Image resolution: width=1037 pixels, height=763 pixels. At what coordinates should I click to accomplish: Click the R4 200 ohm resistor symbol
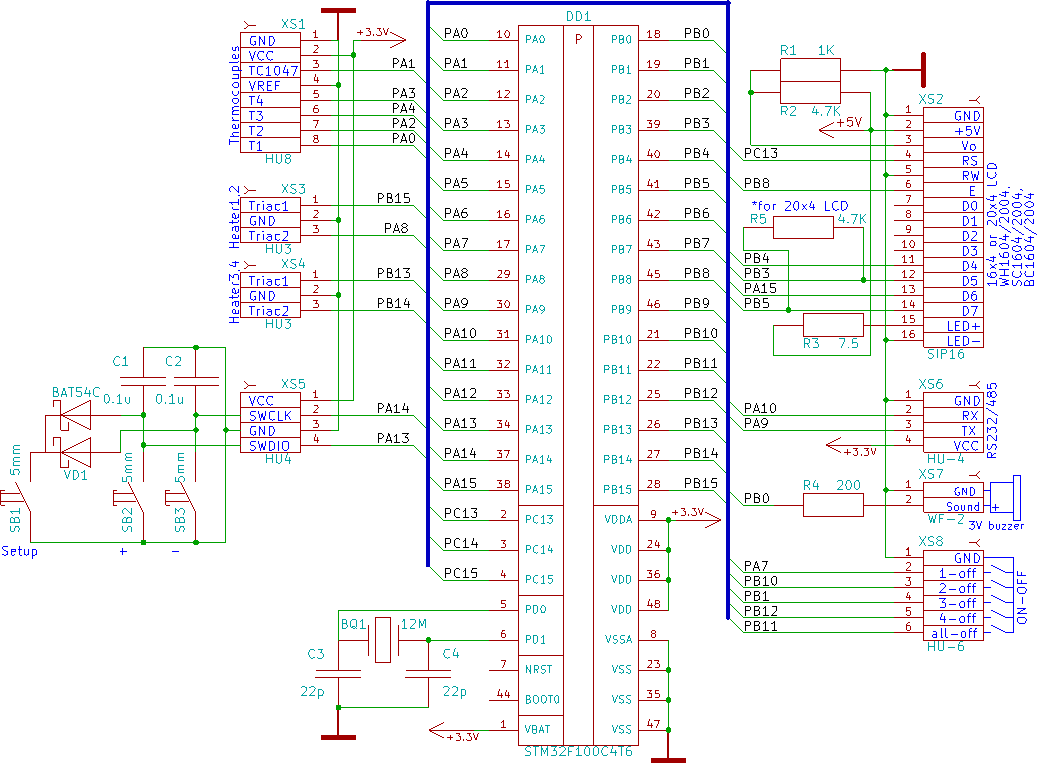pyautogui.click(x=833, y=505)
